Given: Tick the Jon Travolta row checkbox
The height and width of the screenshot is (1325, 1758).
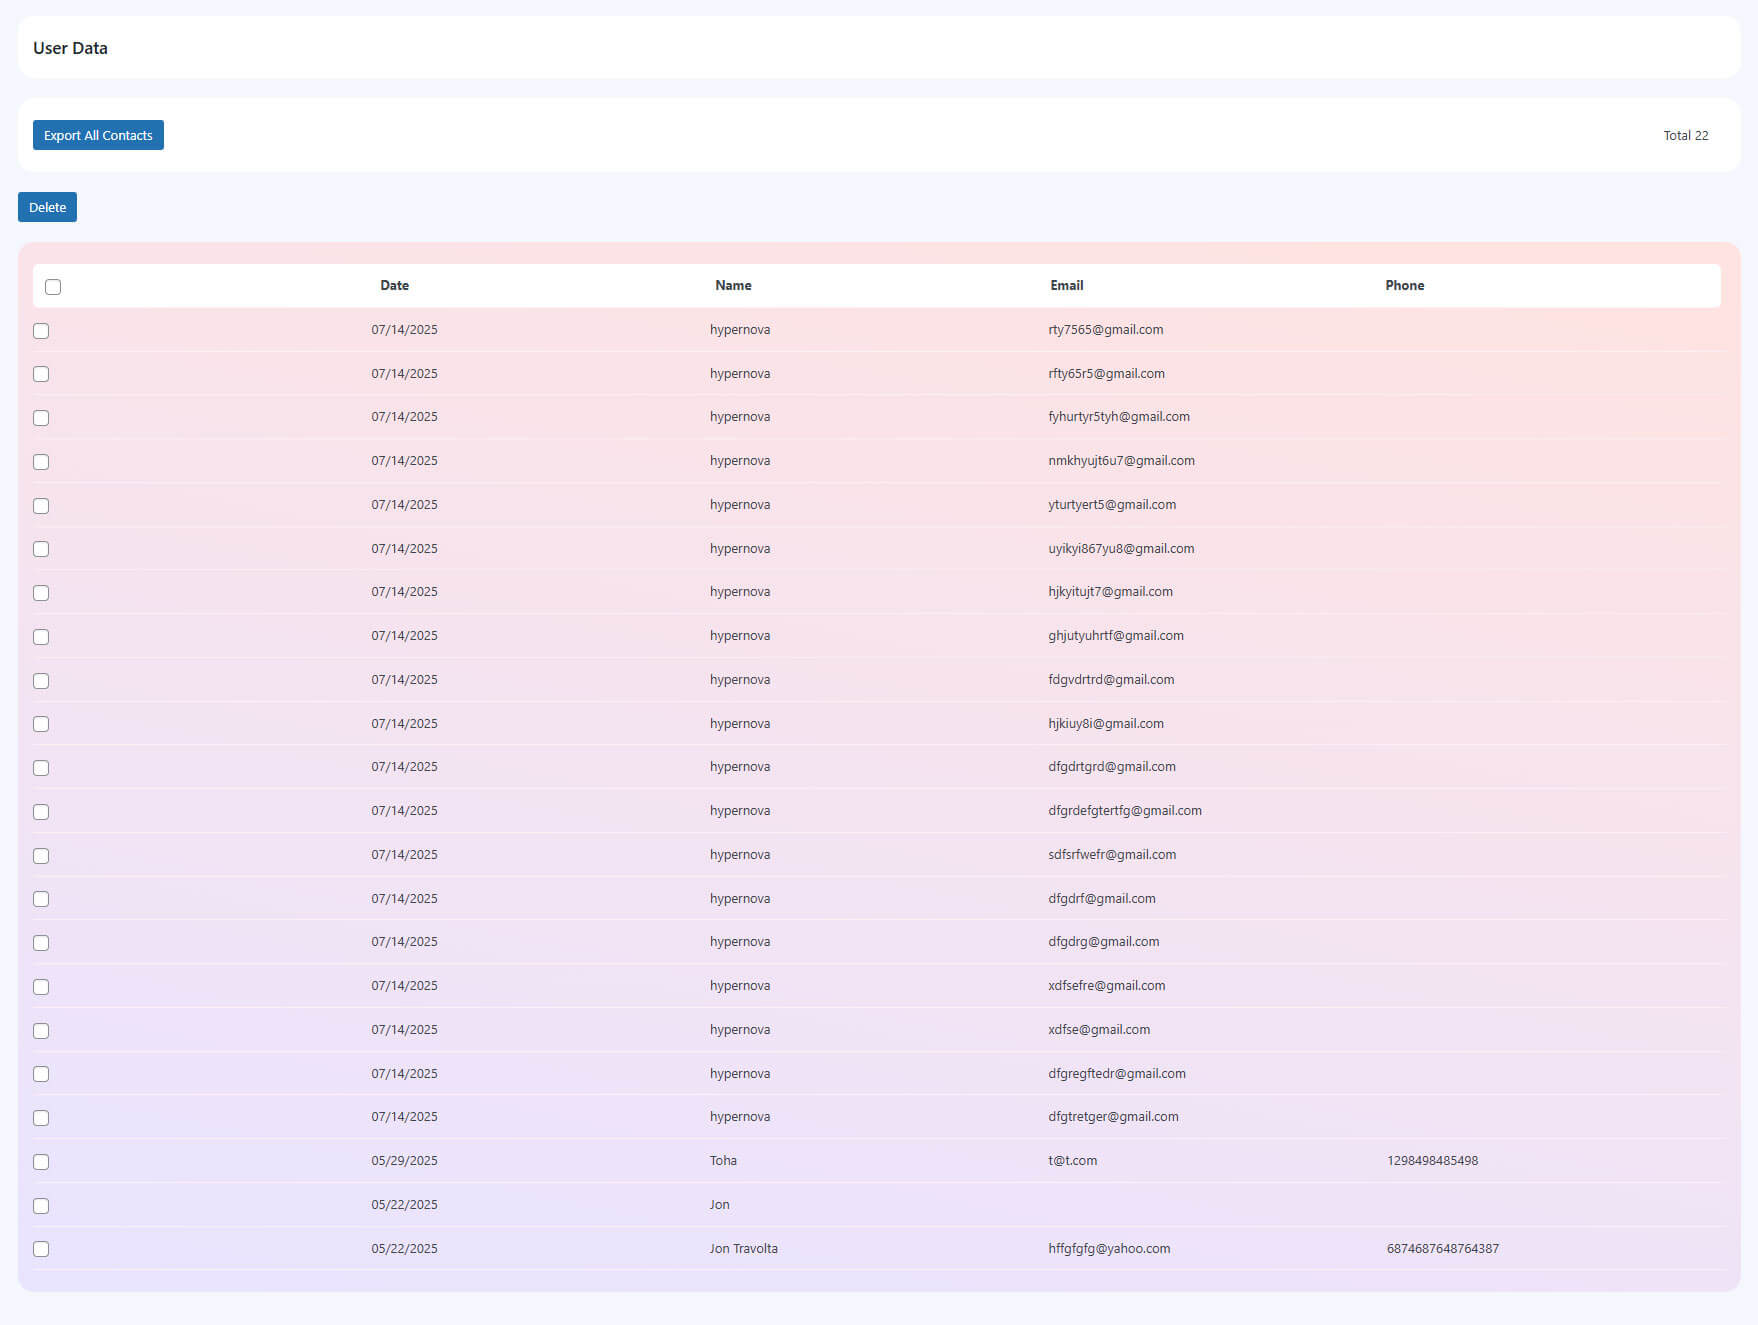Looking at the screenshot, I should 41,1249.
